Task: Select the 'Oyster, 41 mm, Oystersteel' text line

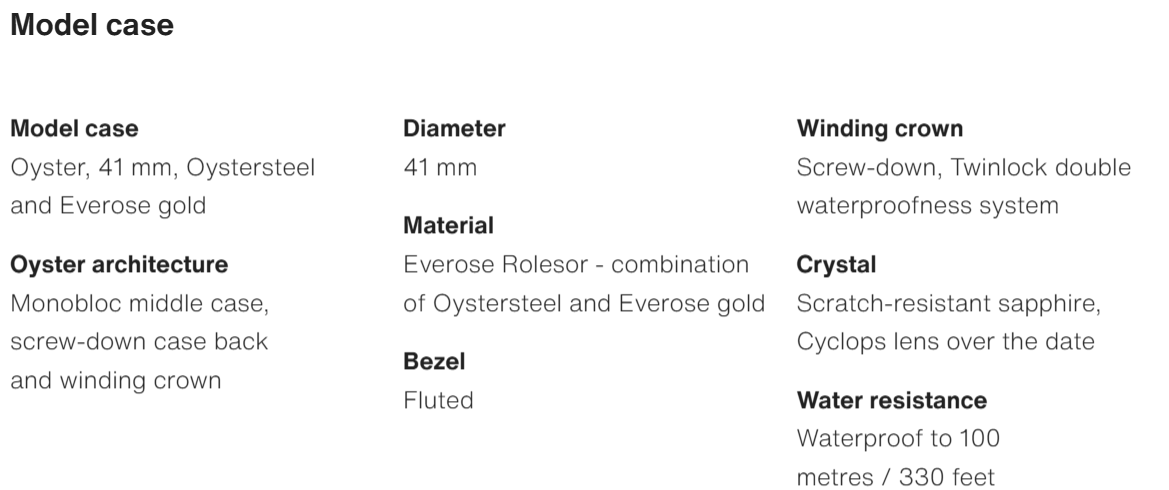Action: 162,167
